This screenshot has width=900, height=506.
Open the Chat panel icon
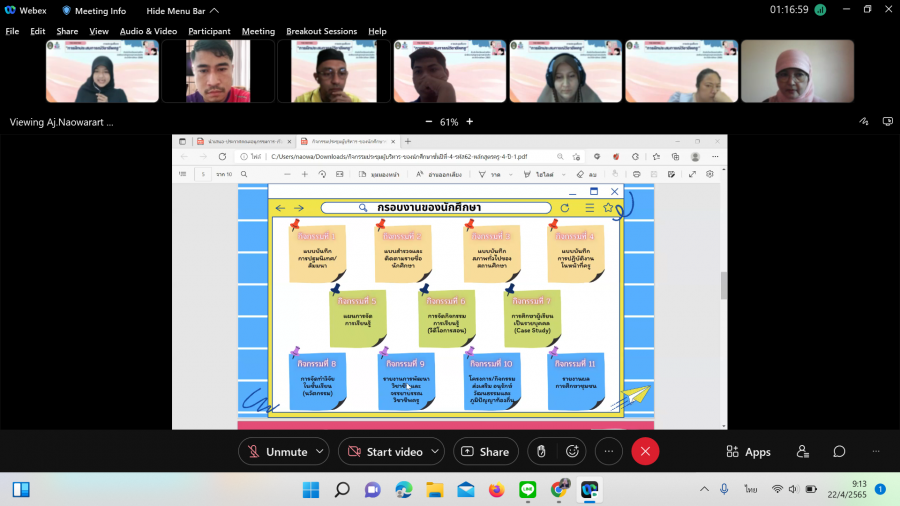pos(839,452)
